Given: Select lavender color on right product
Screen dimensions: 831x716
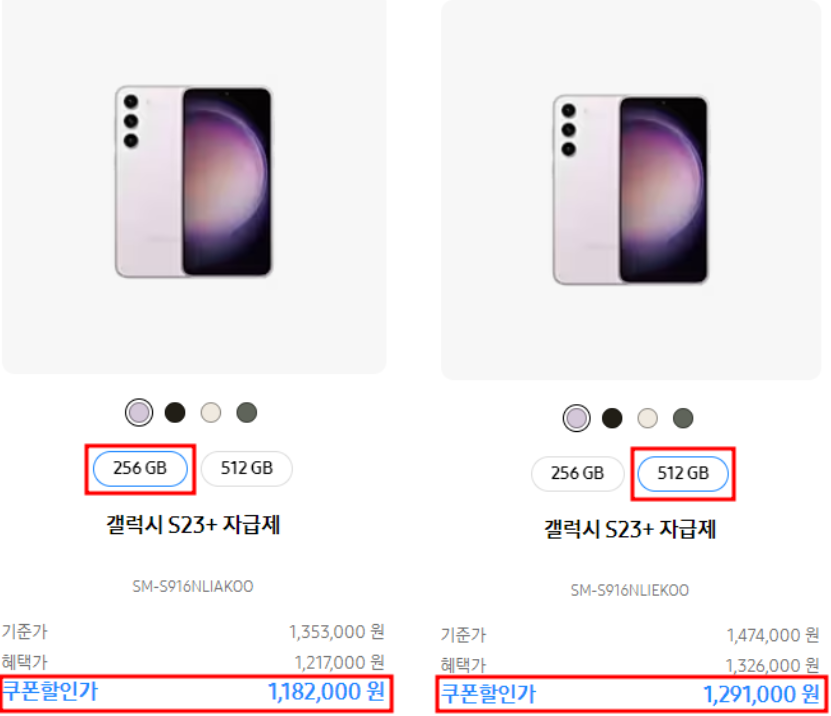Looking at the screenshot, I should pos(577,418).
